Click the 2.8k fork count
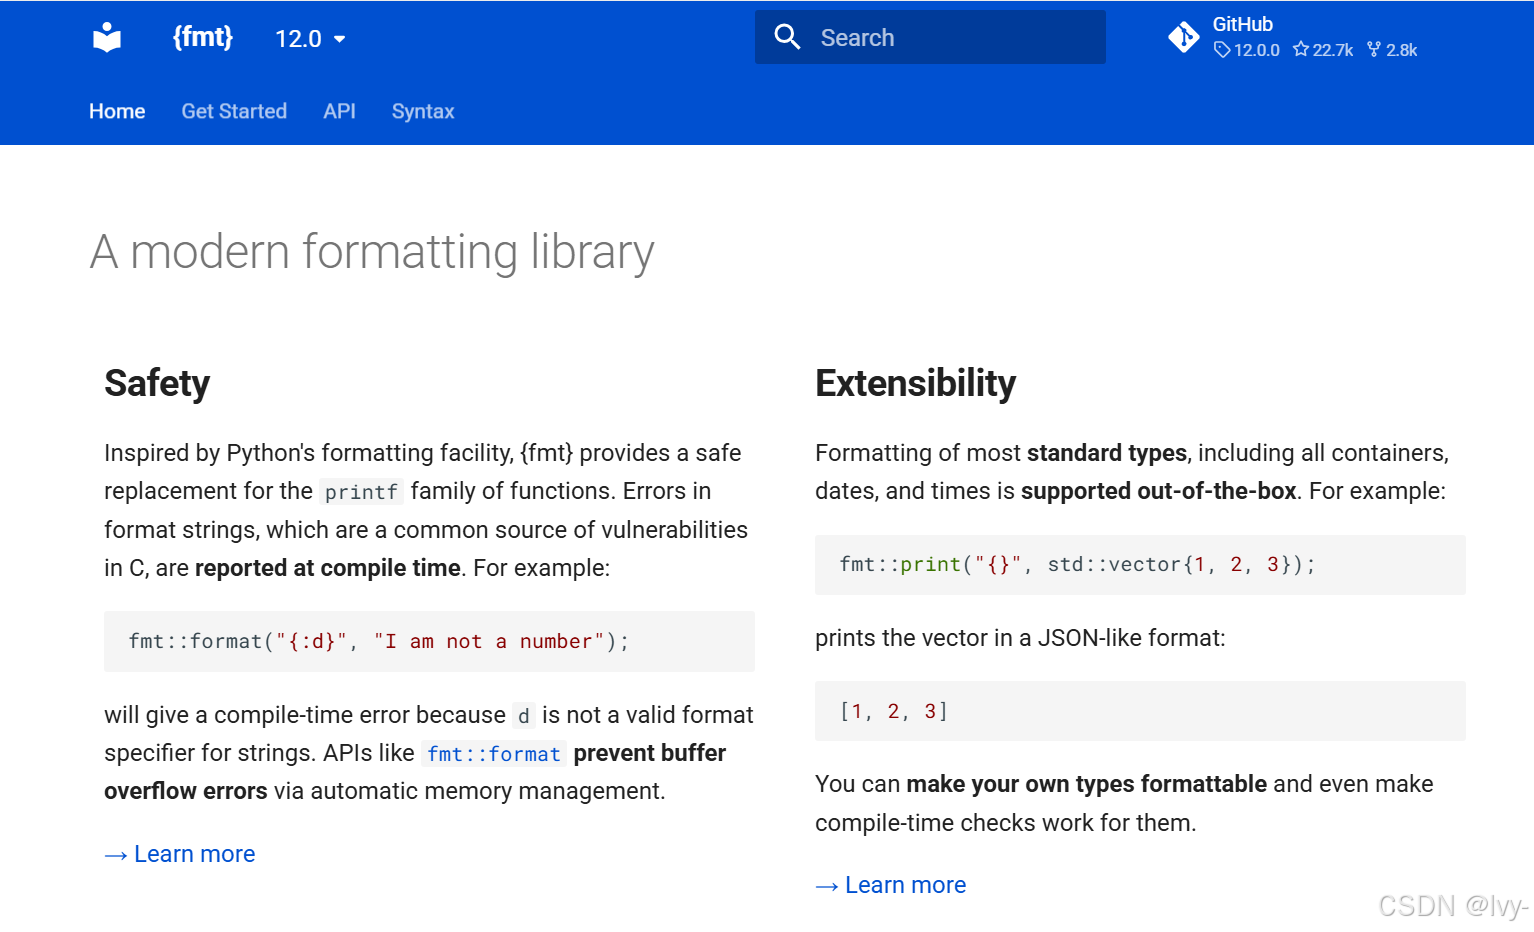Viewport: 1534px width, 932px height. click(x=1402, y=50)
